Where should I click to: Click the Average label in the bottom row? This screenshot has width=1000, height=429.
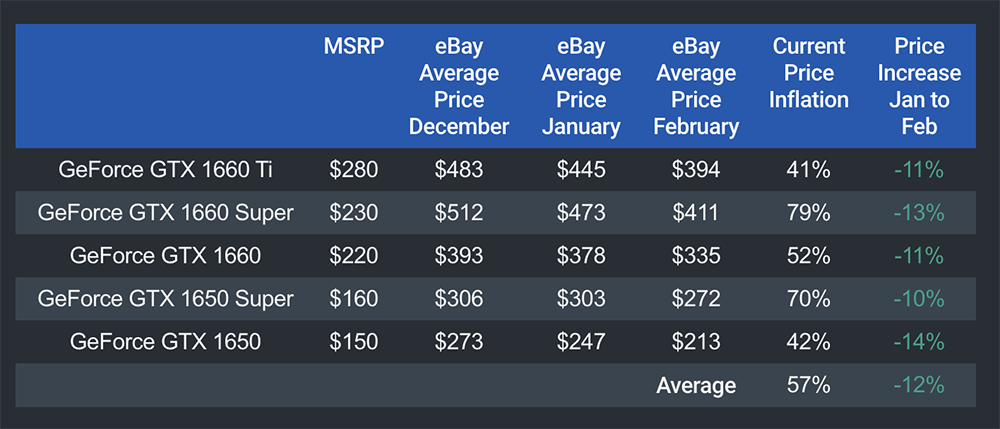point(696,386)
